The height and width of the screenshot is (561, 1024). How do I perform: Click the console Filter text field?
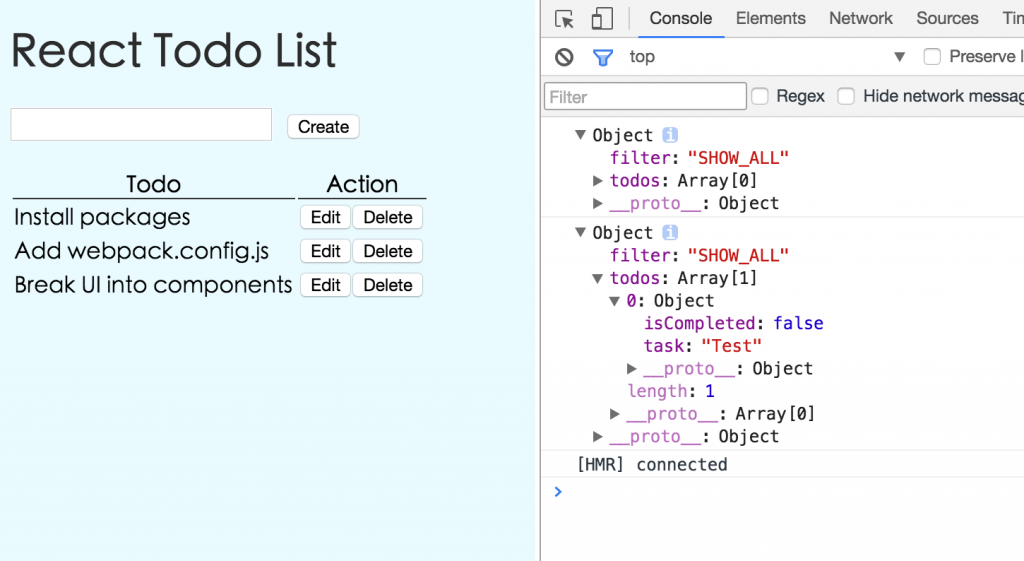[645, 97]
